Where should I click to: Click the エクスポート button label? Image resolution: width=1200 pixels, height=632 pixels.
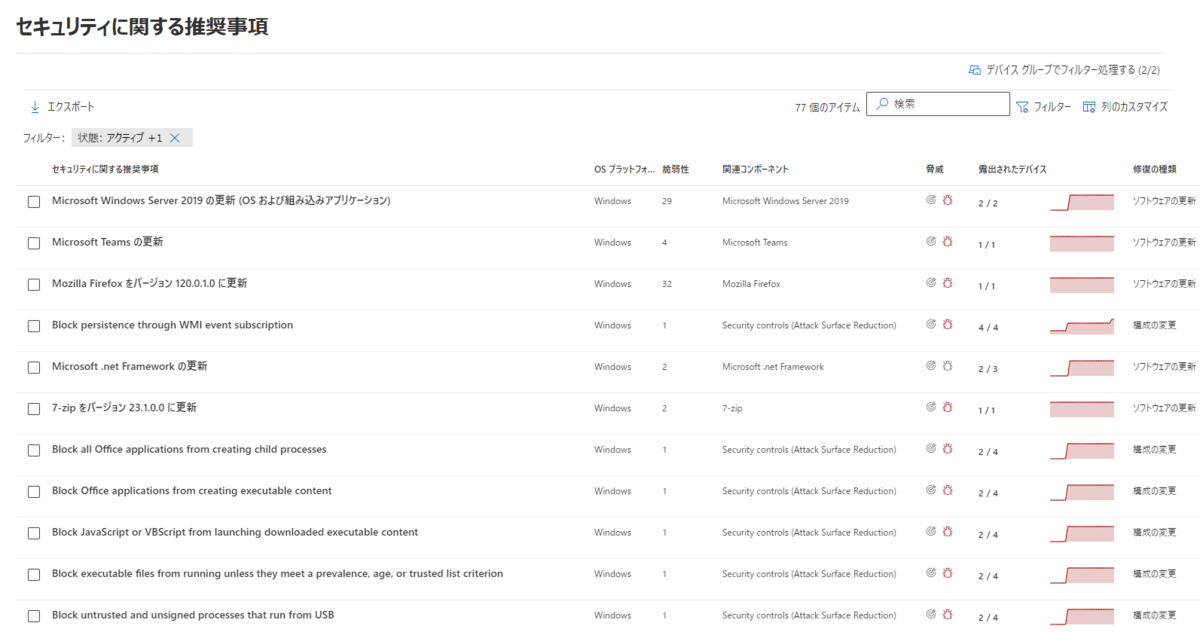pyautogui.click(x=71, y=106)
